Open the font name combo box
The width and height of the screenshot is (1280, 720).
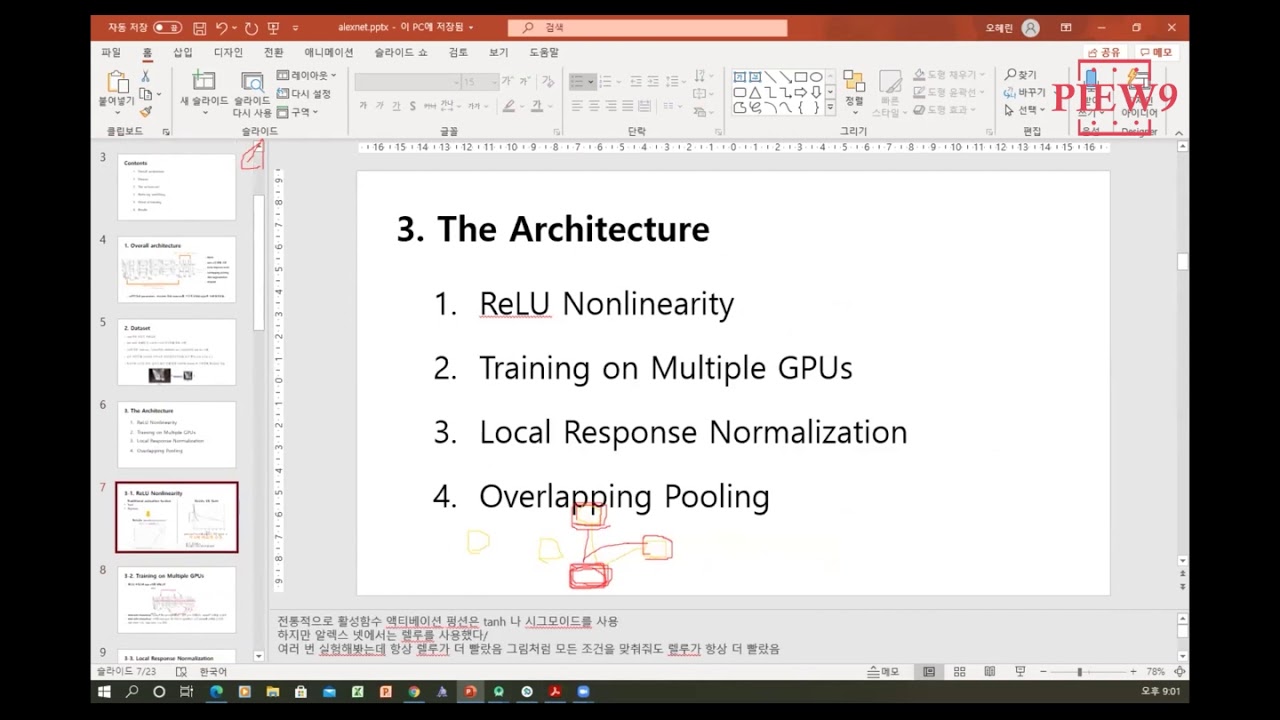(407, 82)
